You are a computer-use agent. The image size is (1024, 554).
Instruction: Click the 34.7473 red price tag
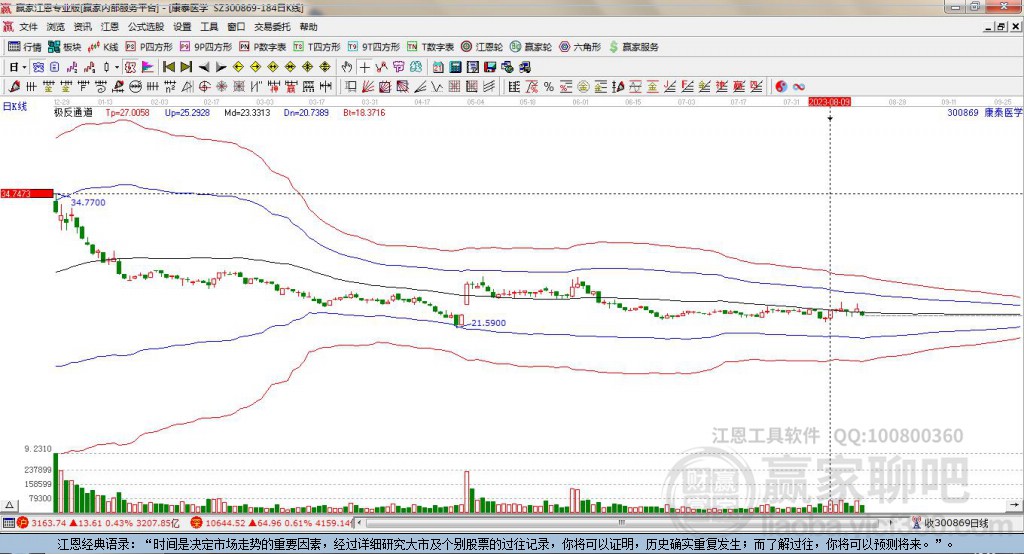tap(27, 193)
